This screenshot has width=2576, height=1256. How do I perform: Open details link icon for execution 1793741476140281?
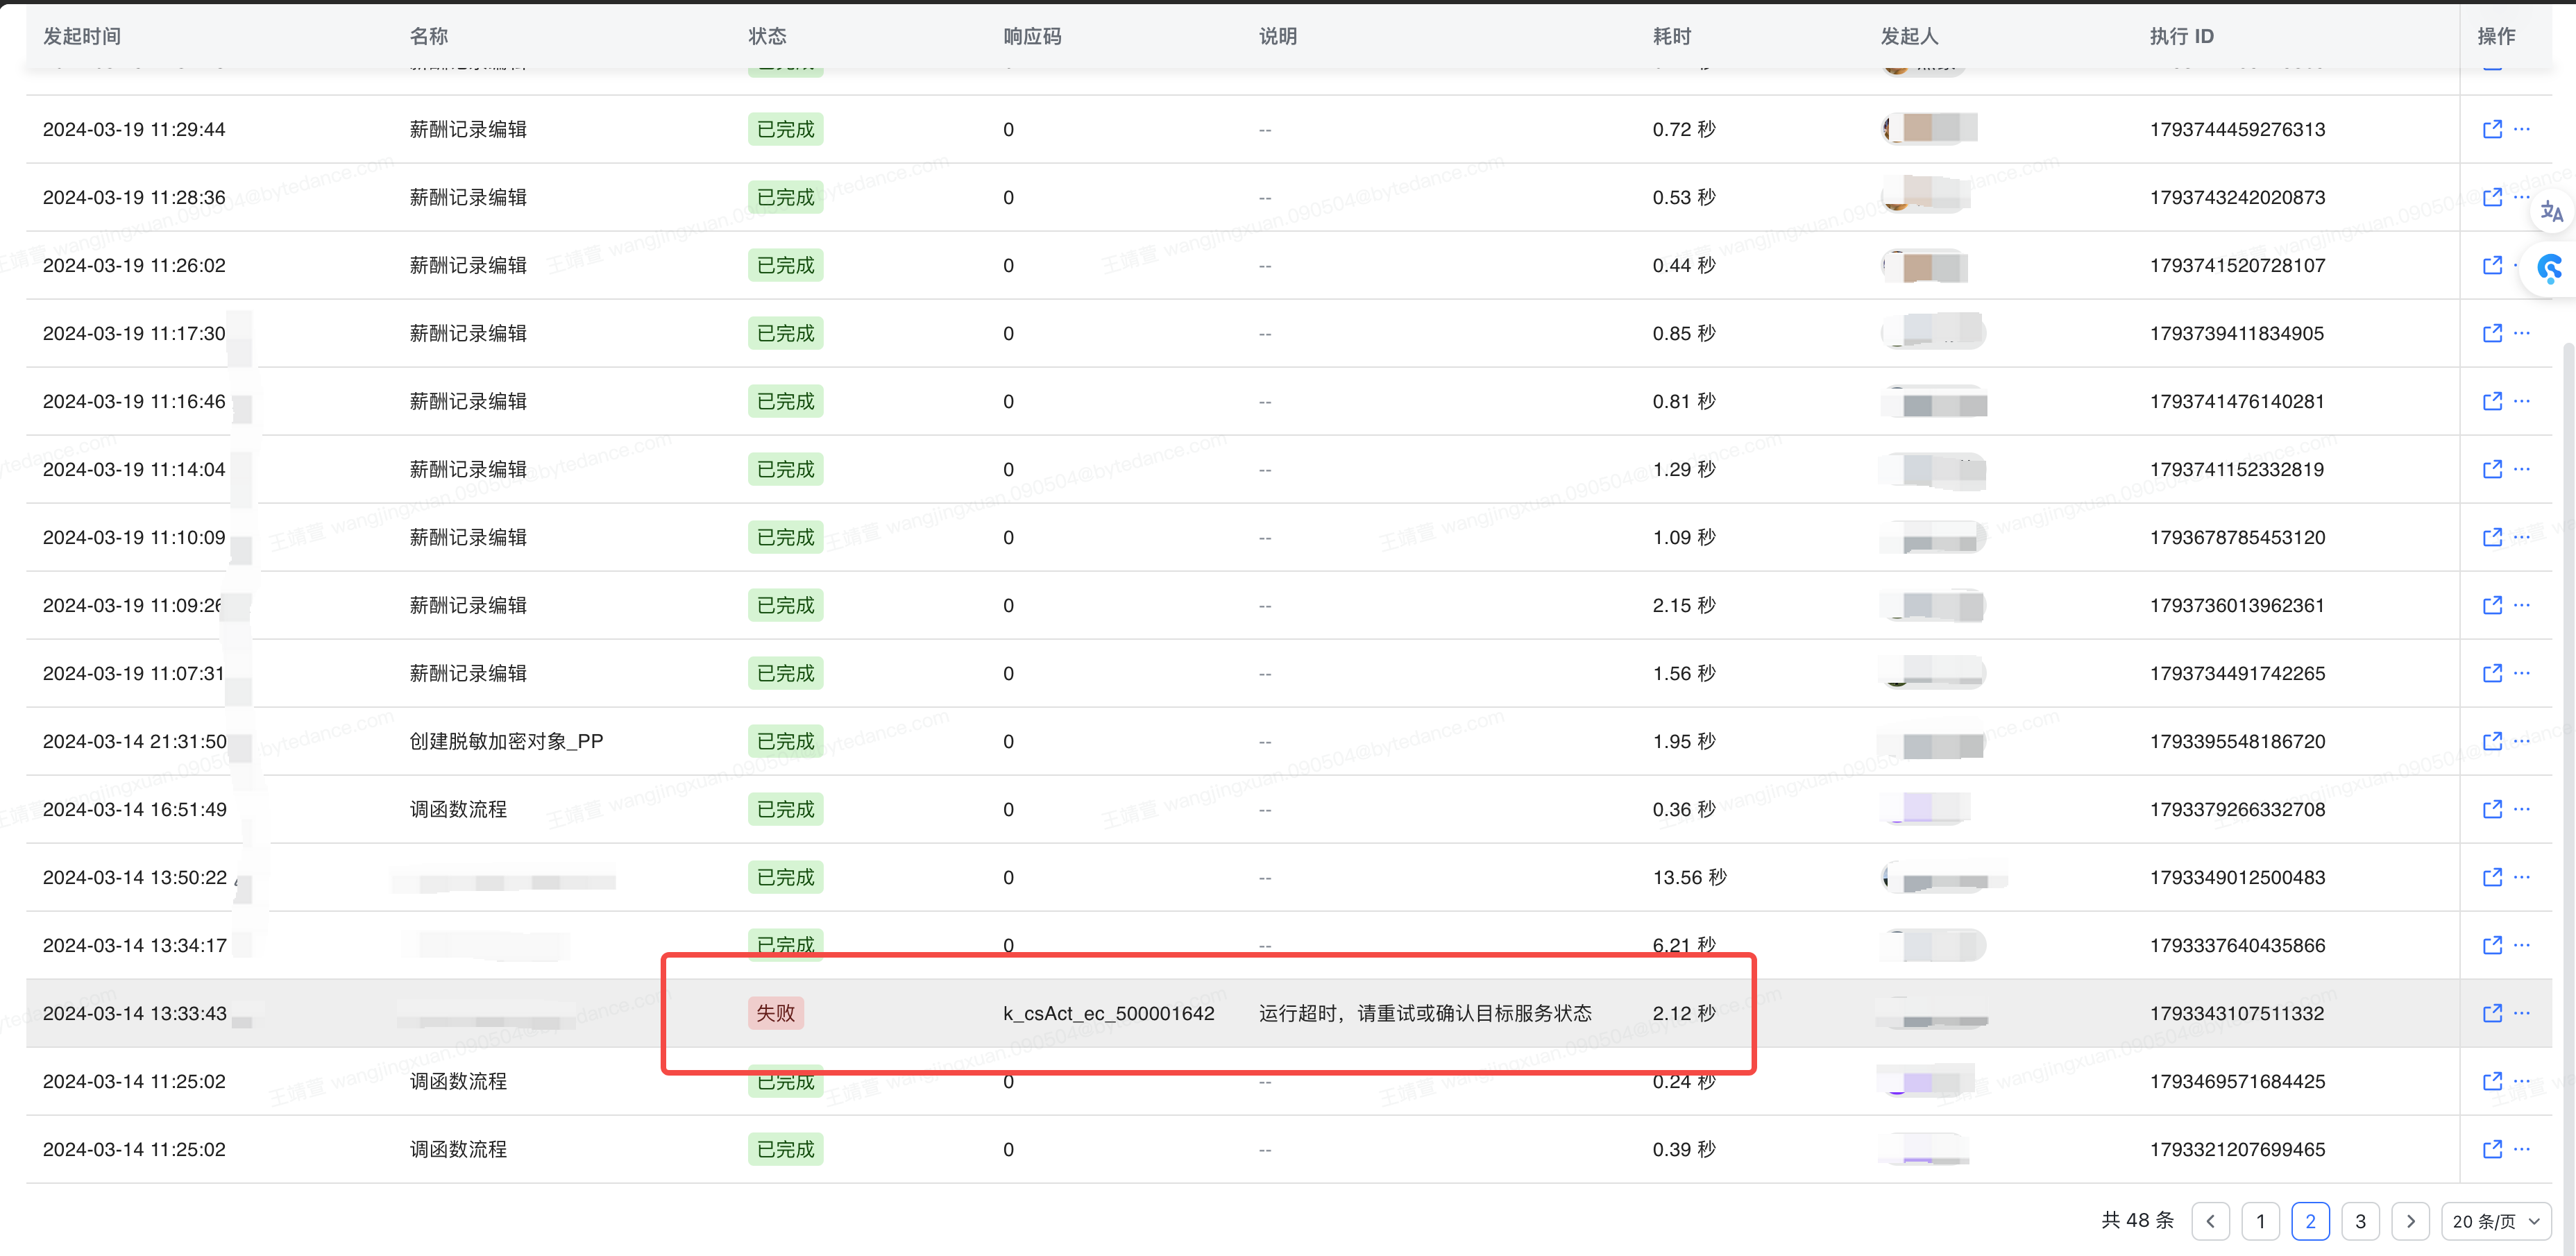point(2492,401)
